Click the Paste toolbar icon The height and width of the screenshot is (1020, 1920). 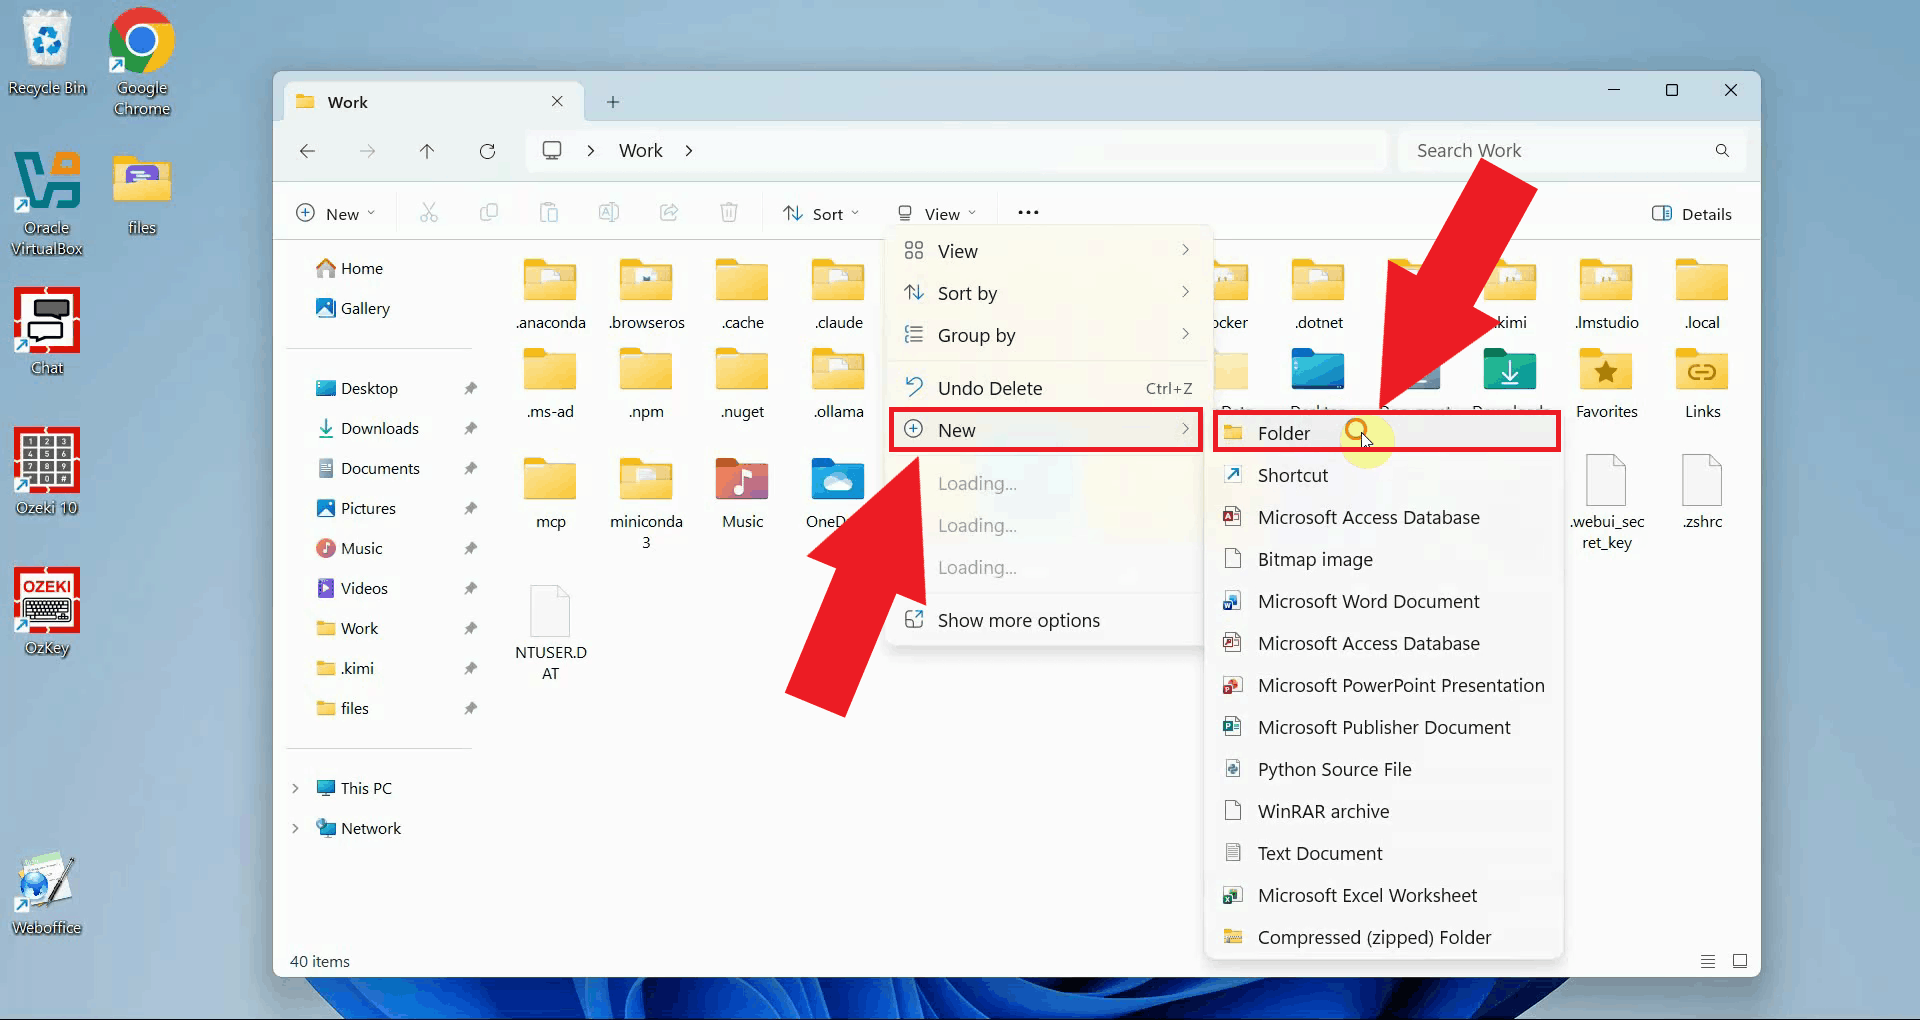pos(549,212)
